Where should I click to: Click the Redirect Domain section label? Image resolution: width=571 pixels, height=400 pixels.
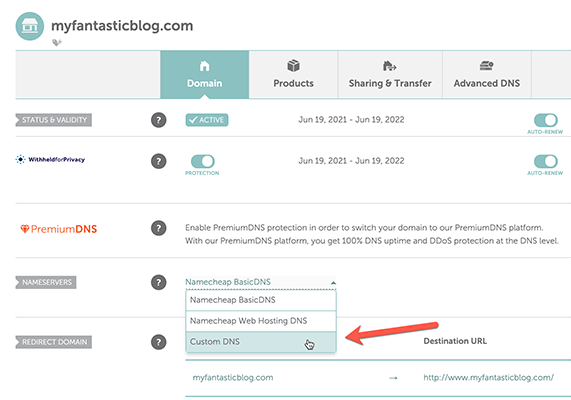54,342
